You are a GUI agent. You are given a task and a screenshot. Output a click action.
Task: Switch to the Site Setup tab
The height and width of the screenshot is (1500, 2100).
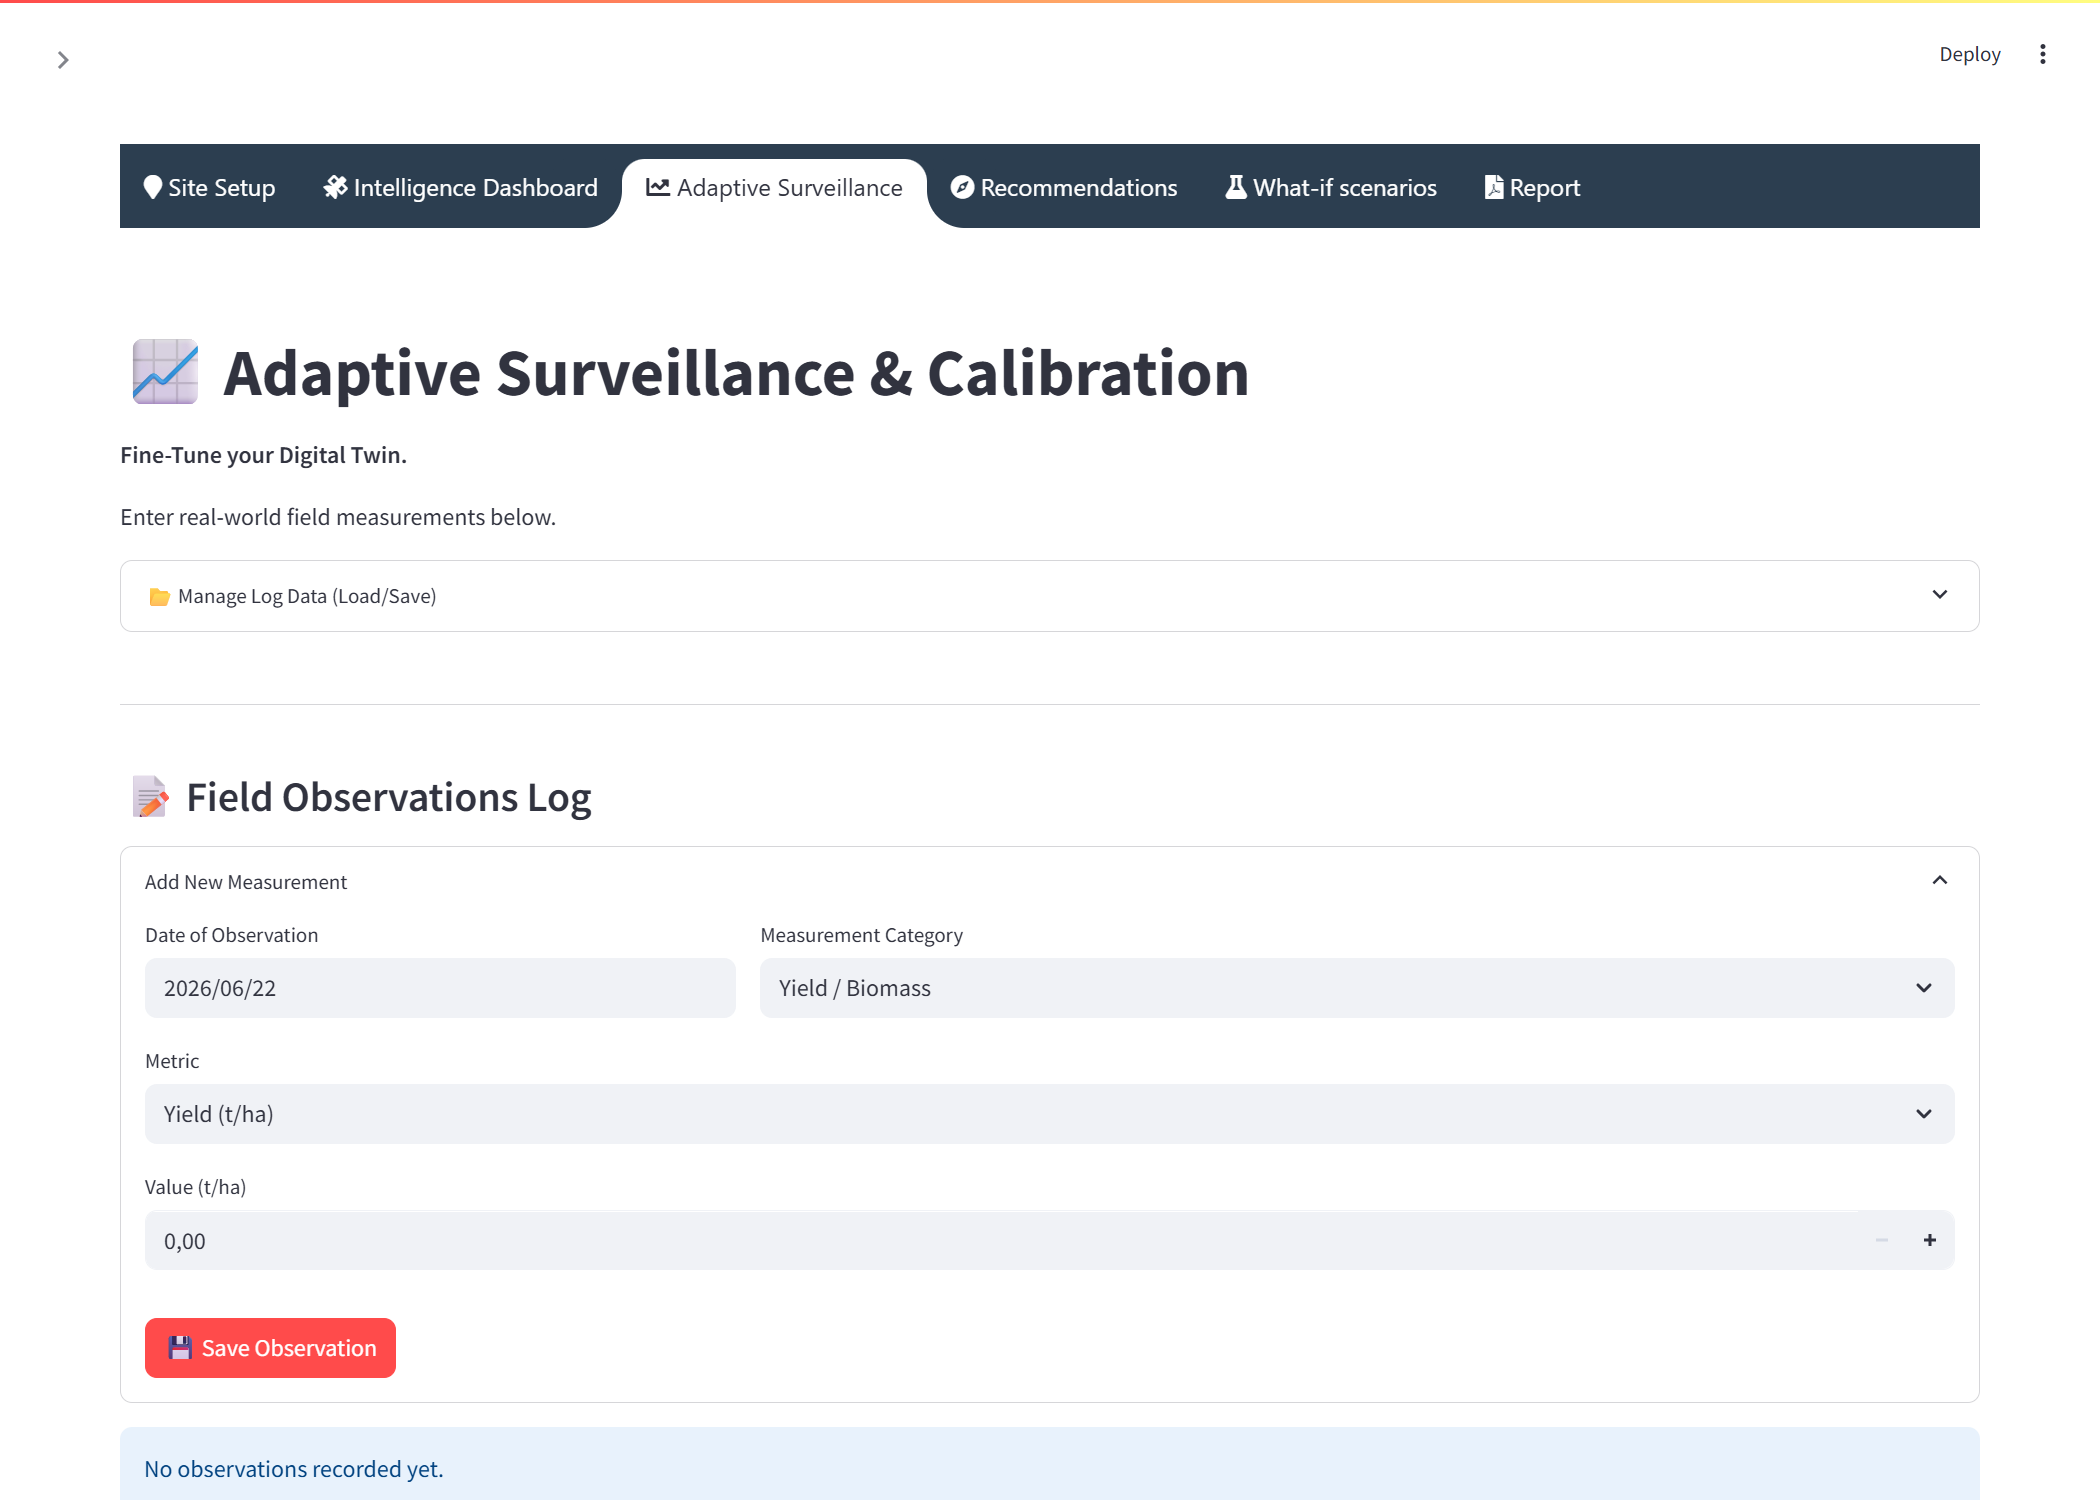(x=209, y=187)
